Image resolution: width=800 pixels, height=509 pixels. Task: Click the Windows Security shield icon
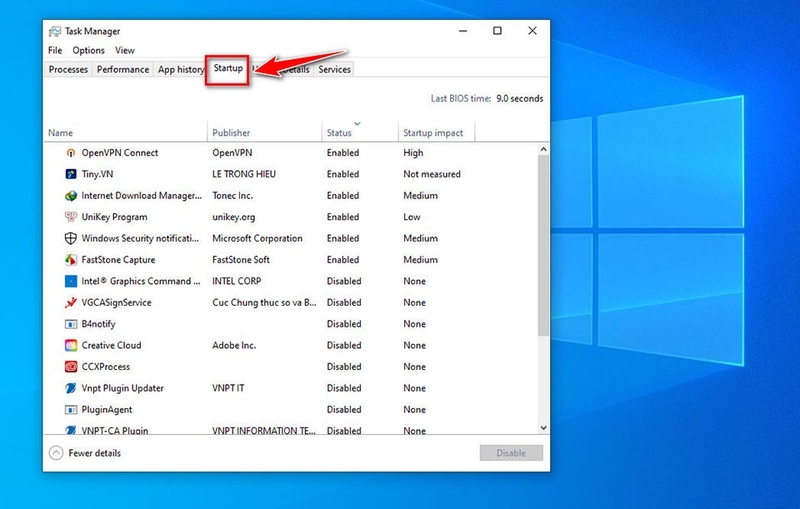pyautogui.click(x=71, y=238)
